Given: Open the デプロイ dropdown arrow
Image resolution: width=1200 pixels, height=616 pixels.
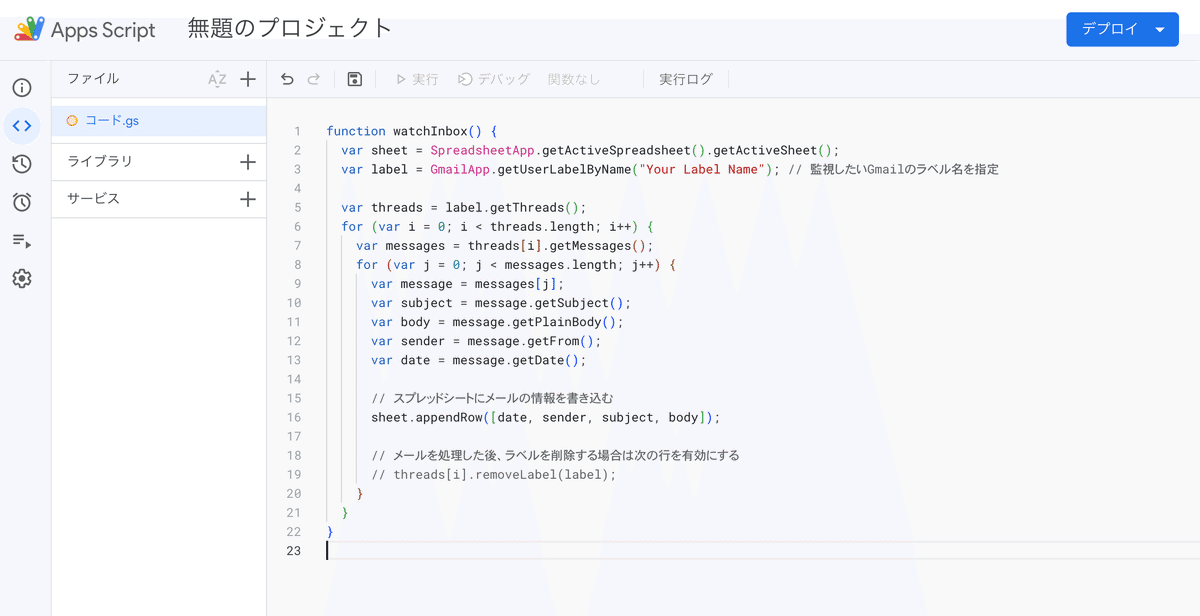Looking at the screenshot, I should click(x=1159, y=30).
